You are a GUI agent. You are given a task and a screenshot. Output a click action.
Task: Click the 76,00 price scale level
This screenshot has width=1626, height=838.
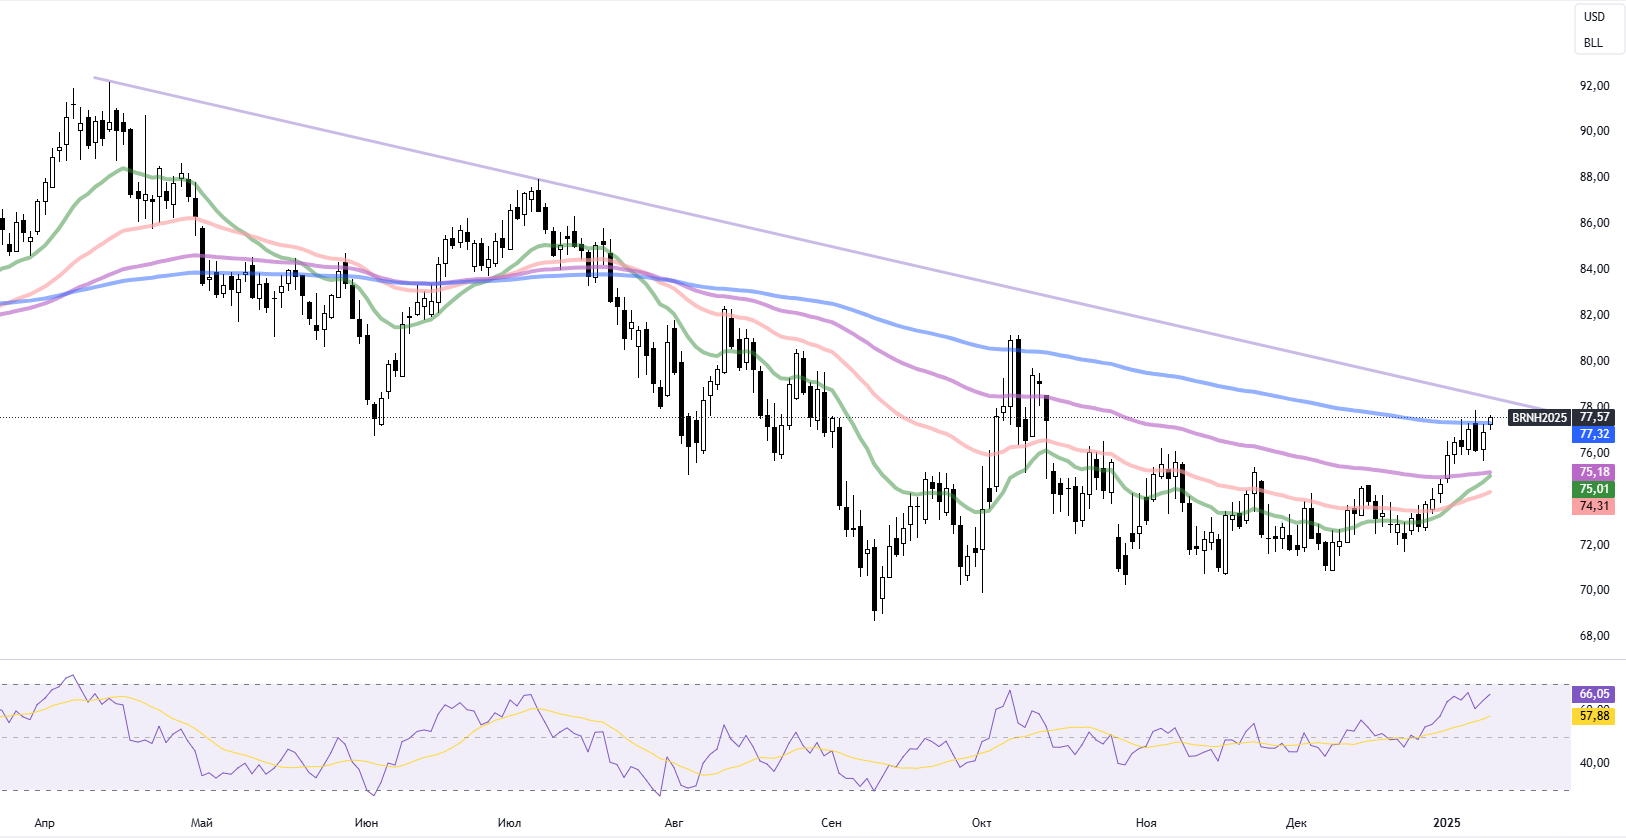click(x=1595, y=453)
